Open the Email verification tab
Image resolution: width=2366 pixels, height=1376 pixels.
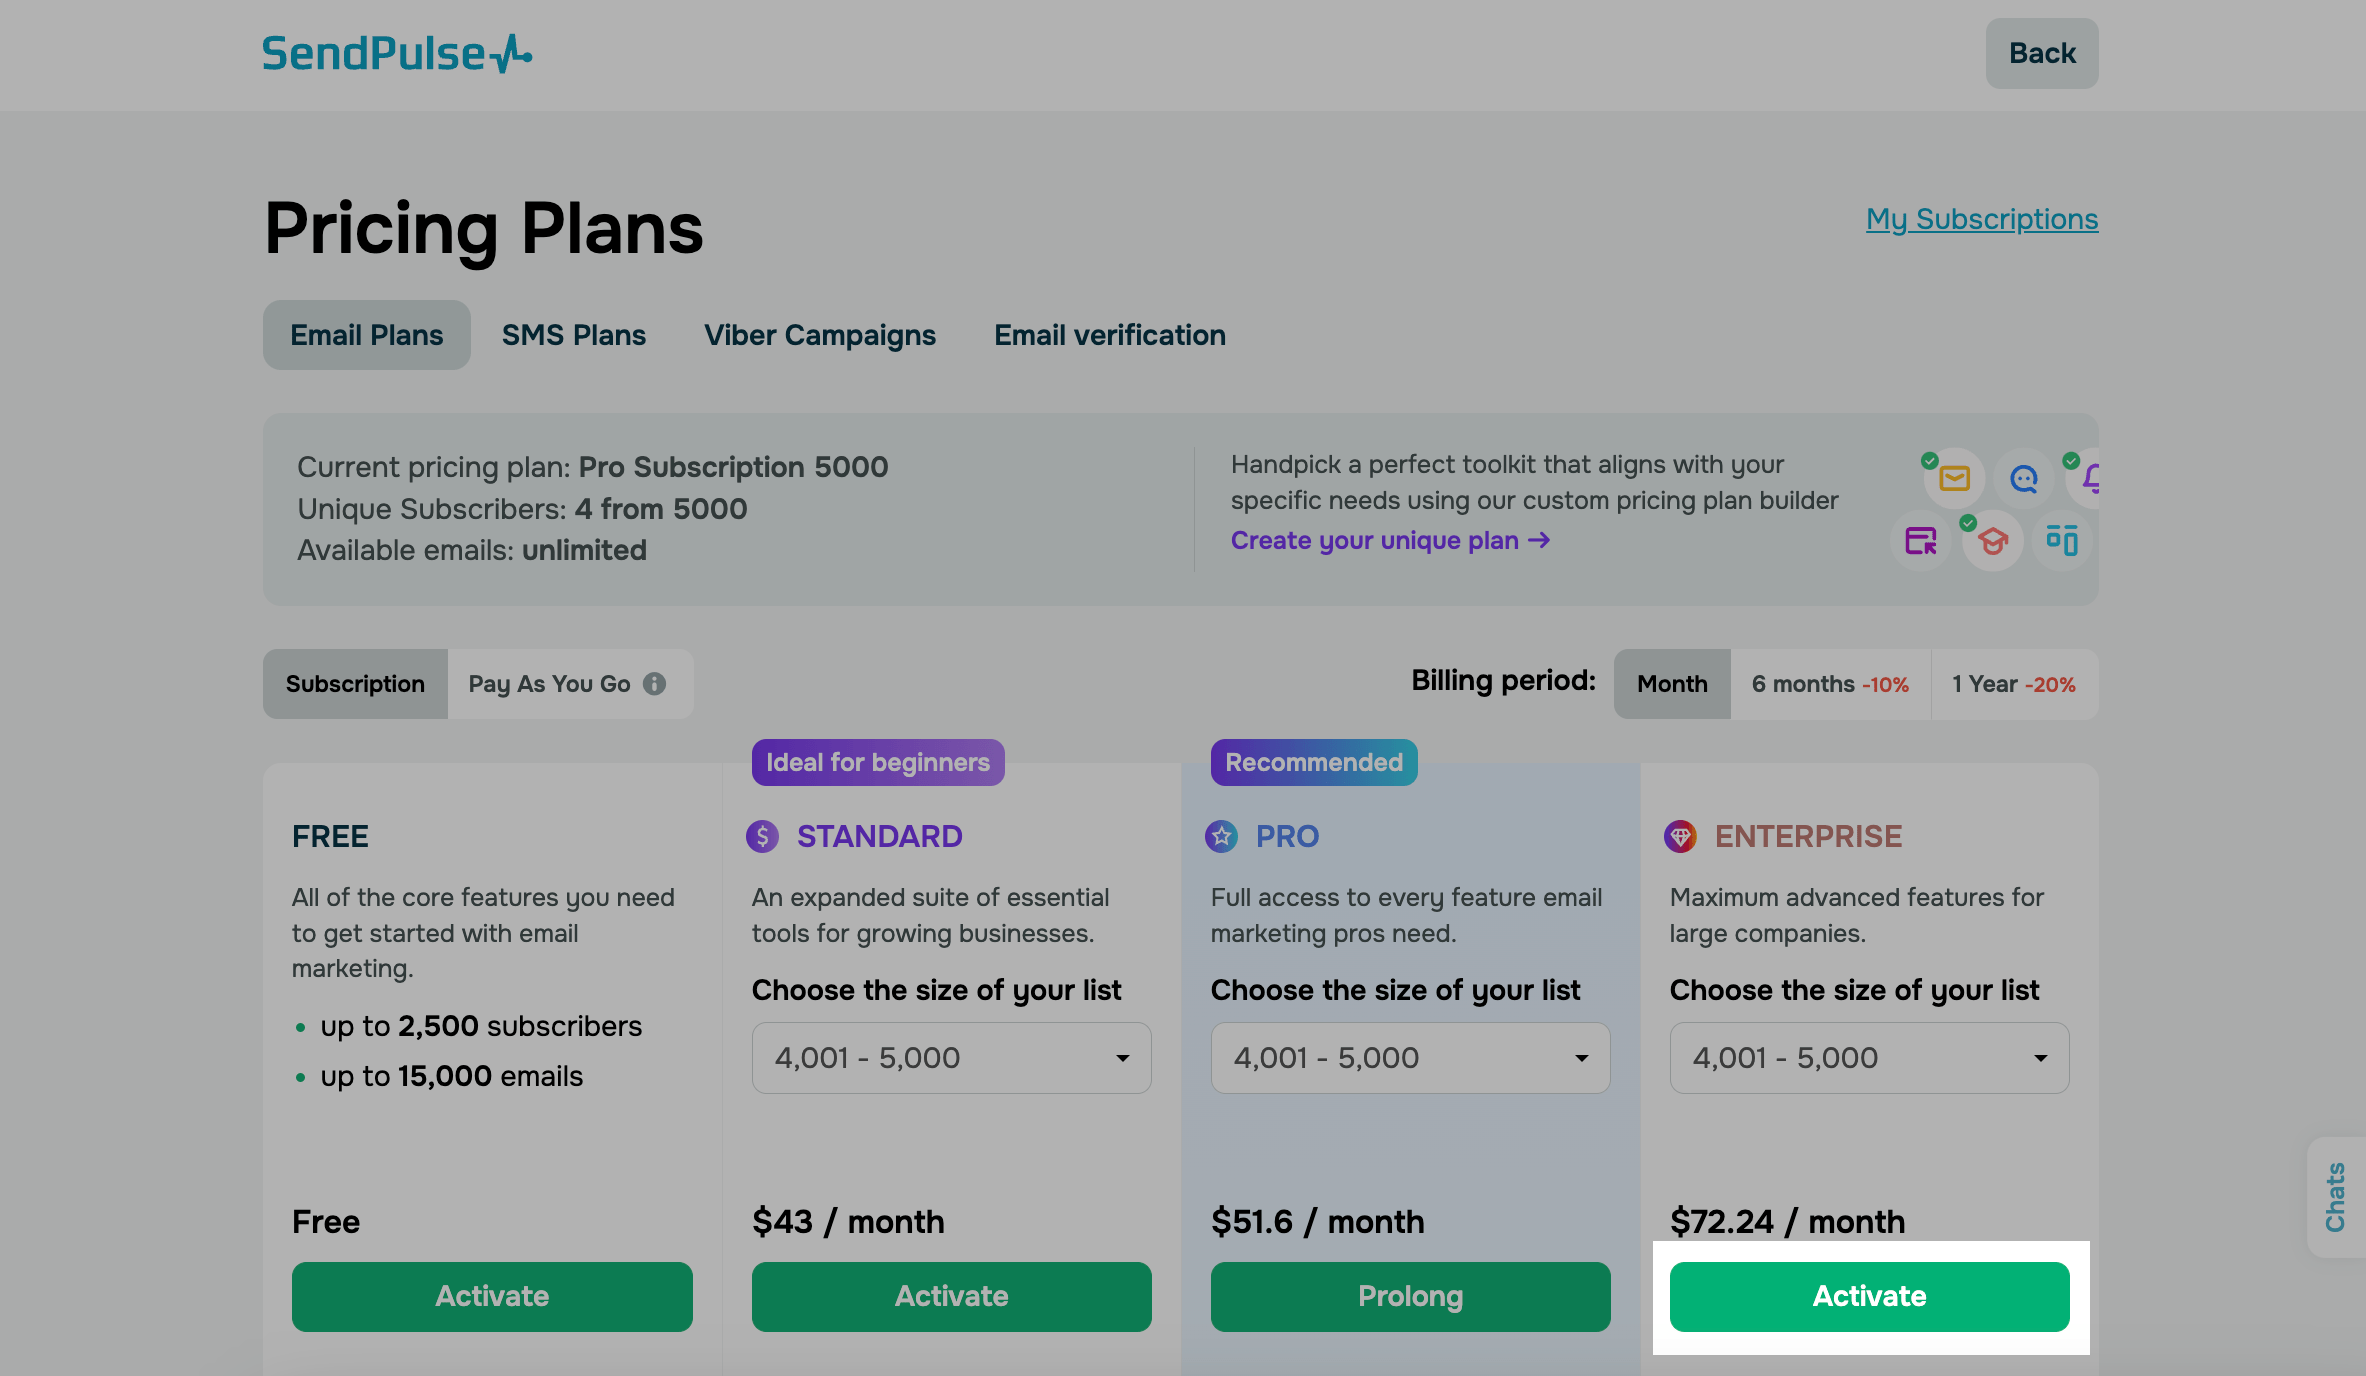tap(1109, 335)
